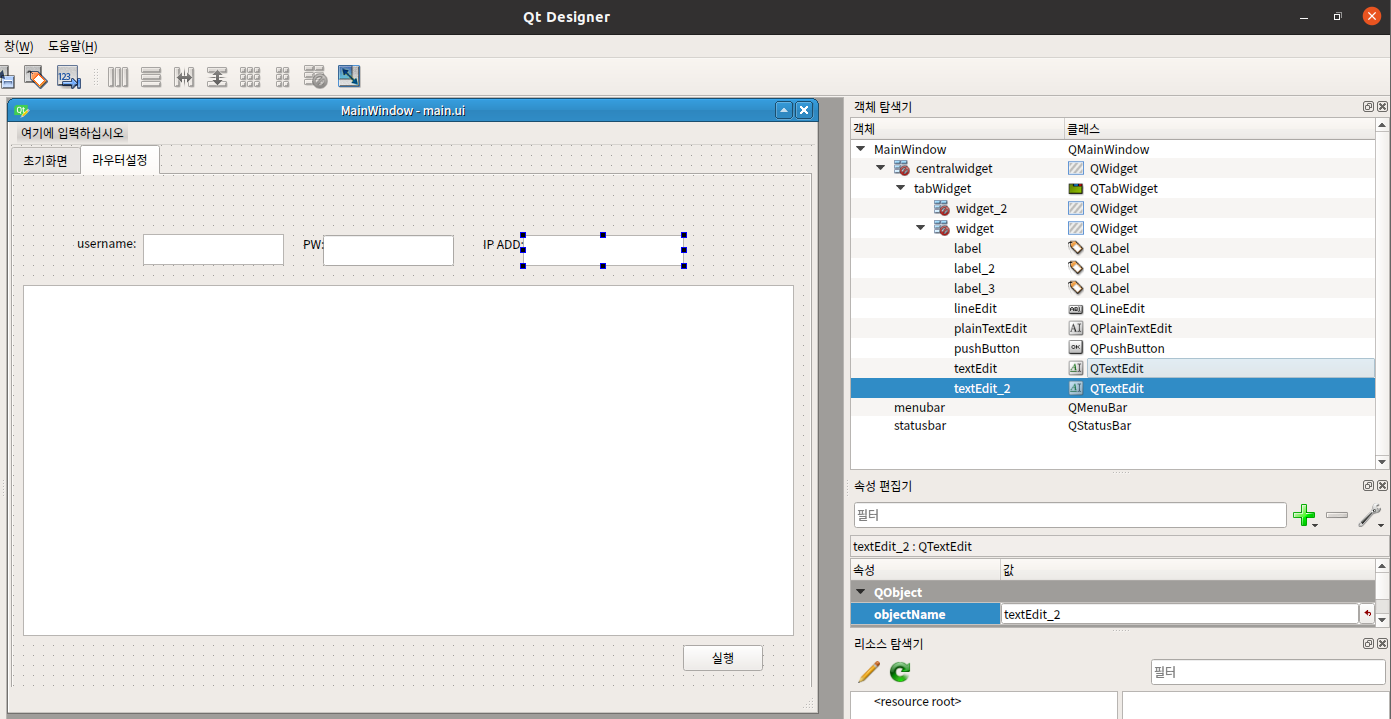
Task: Open the 창(W) menu
Action: point(17,47)
